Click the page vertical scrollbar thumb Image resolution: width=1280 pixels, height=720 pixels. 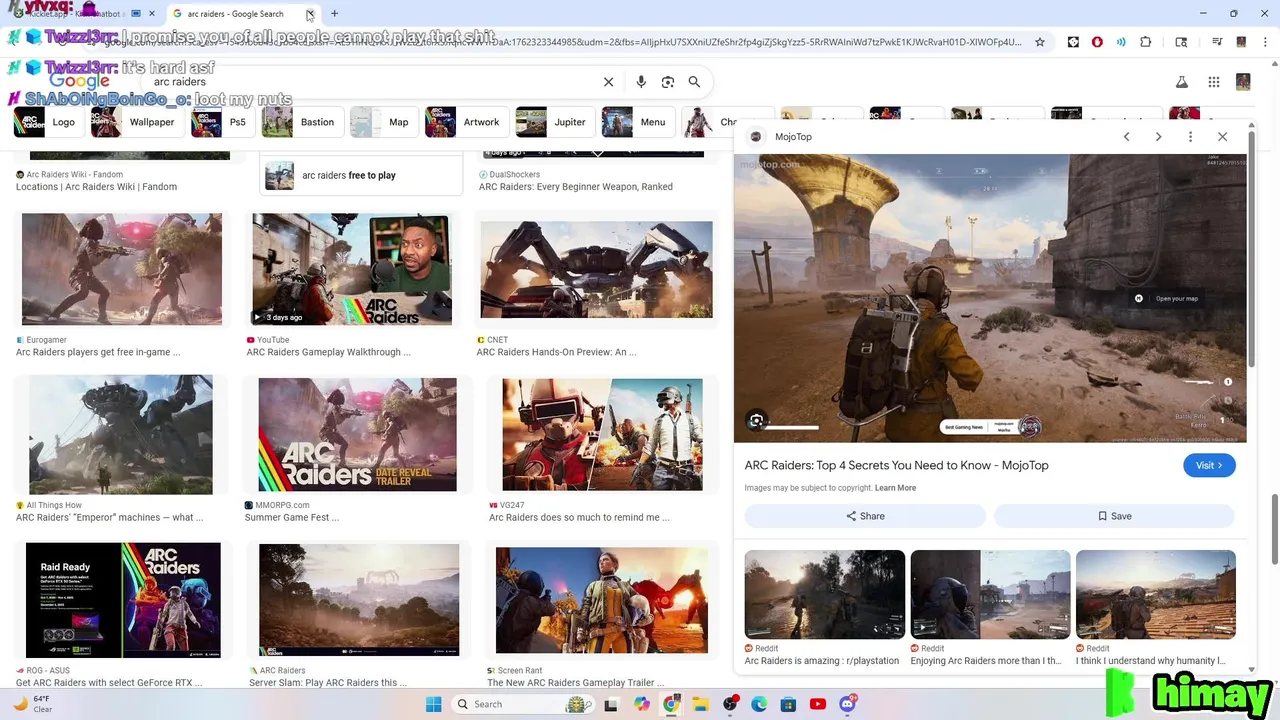point(1275,530)
